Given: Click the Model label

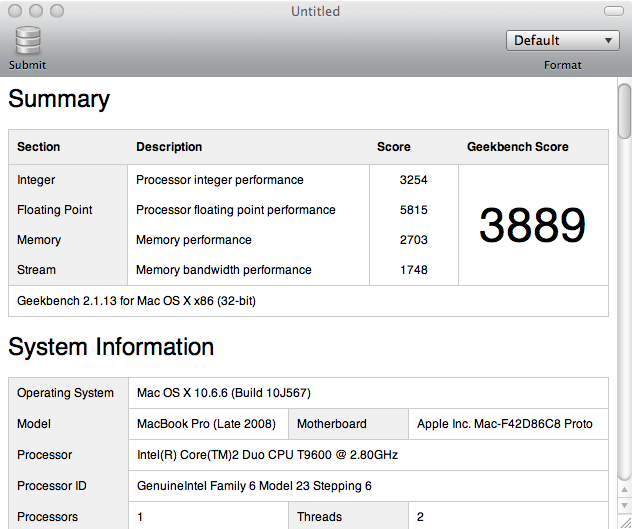Looking at the screenshot, I should [34, 424].
